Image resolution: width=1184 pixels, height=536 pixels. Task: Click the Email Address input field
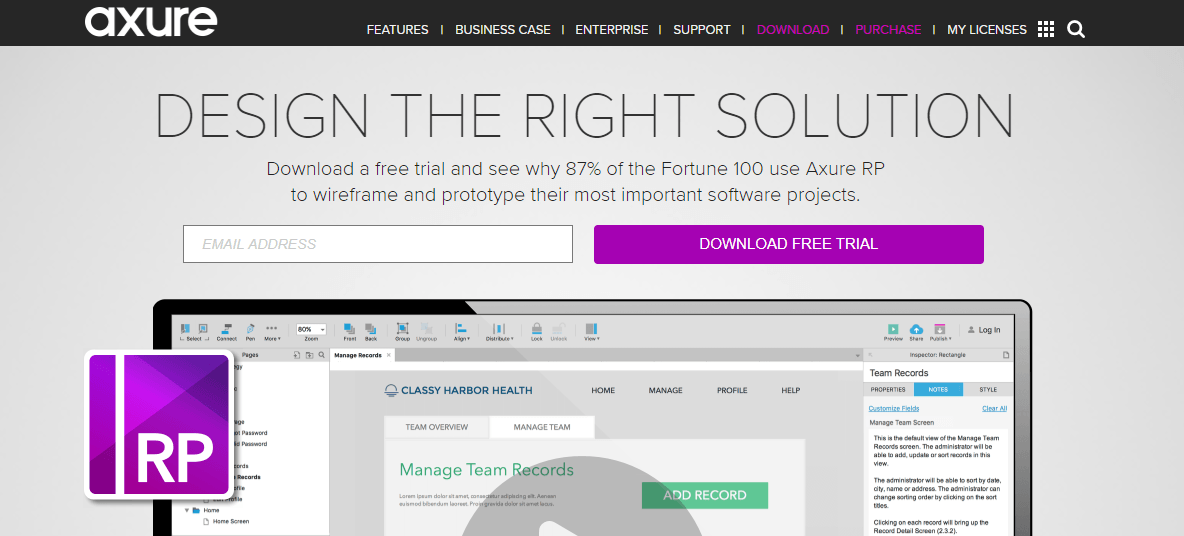tap(377, 244)
